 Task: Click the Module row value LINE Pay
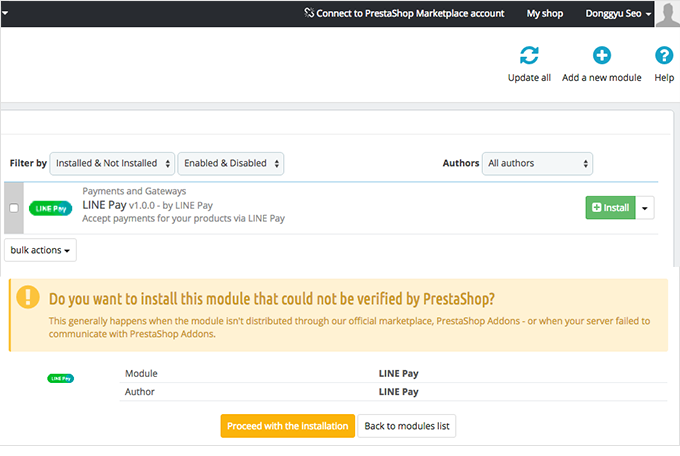[399, 374]
